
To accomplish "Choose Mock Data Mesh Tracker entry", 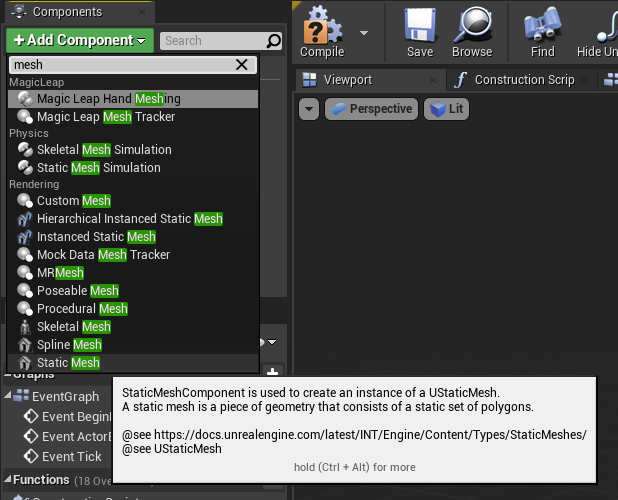I will 133,255.
